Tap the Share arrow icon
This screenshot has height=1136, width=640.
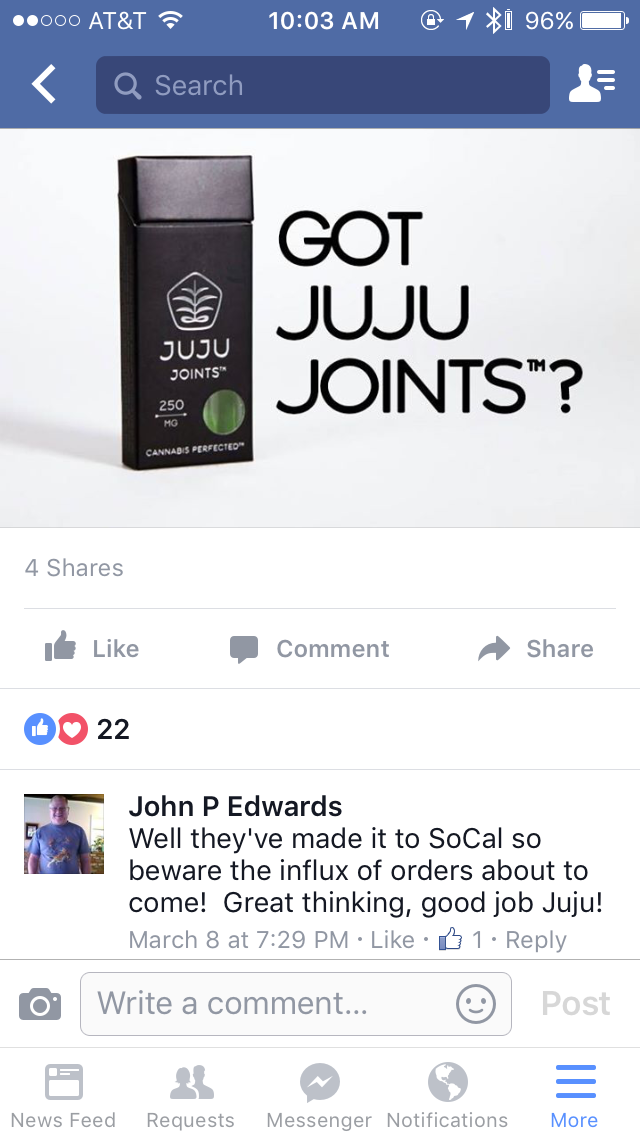(x=494, y=648)
